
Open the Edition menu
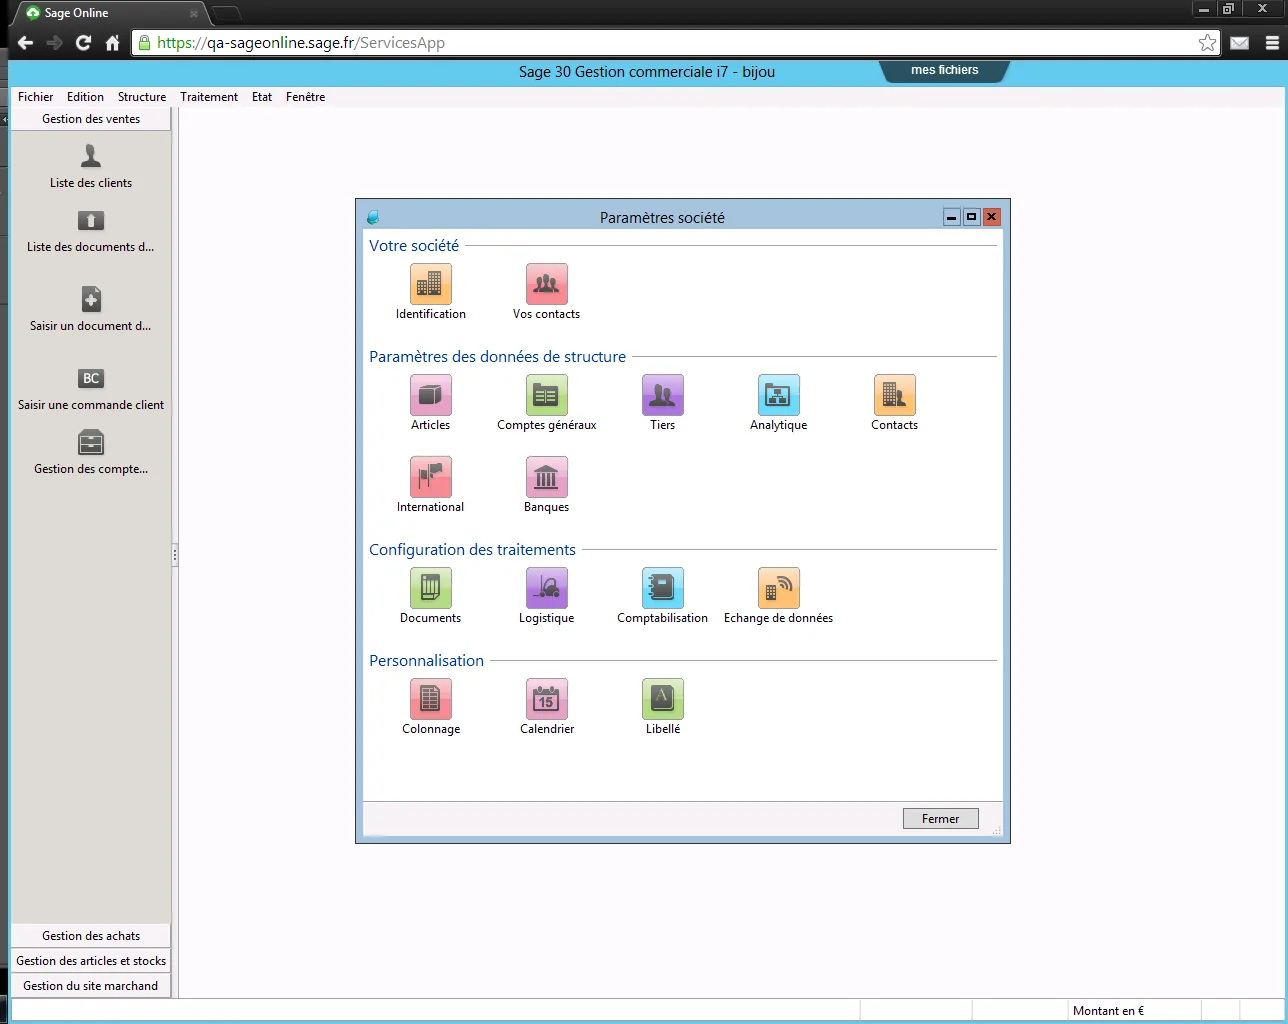[x=85, y=97]
